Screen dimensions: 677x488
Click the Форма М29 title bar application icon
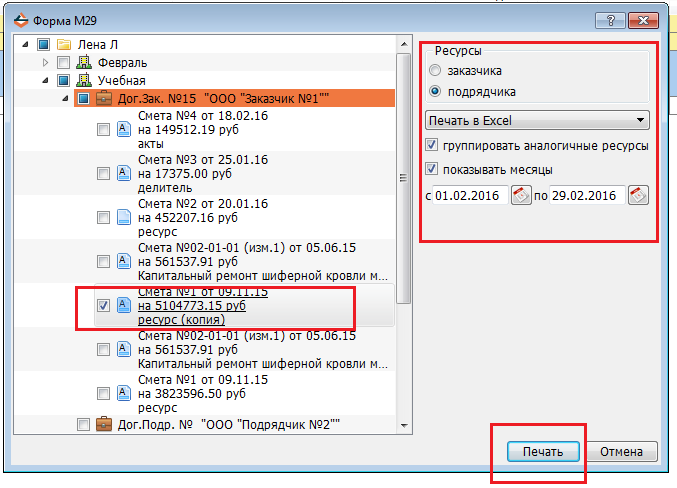tap(20, 20)
